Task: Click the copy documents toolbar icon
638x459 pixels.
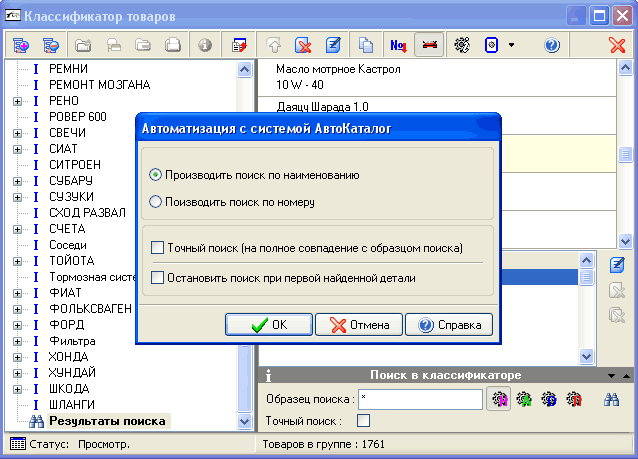Action: [366, 45]
